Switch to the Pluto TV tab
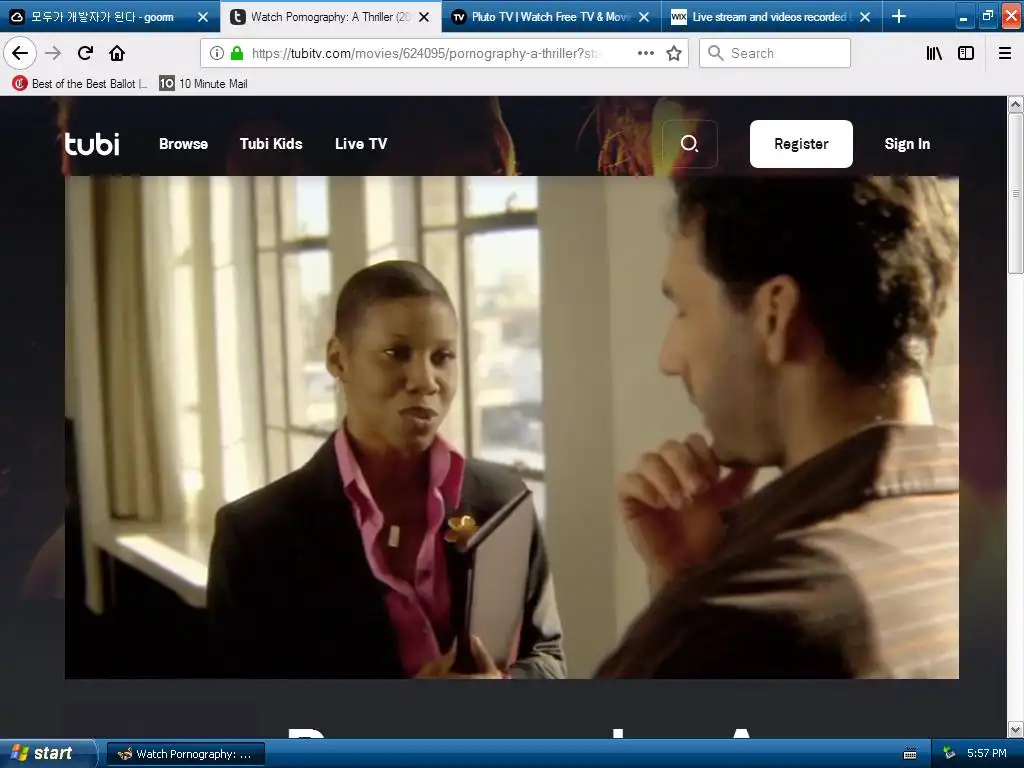1024x768 pixels. pyautogui.click(x=551, y=17)
